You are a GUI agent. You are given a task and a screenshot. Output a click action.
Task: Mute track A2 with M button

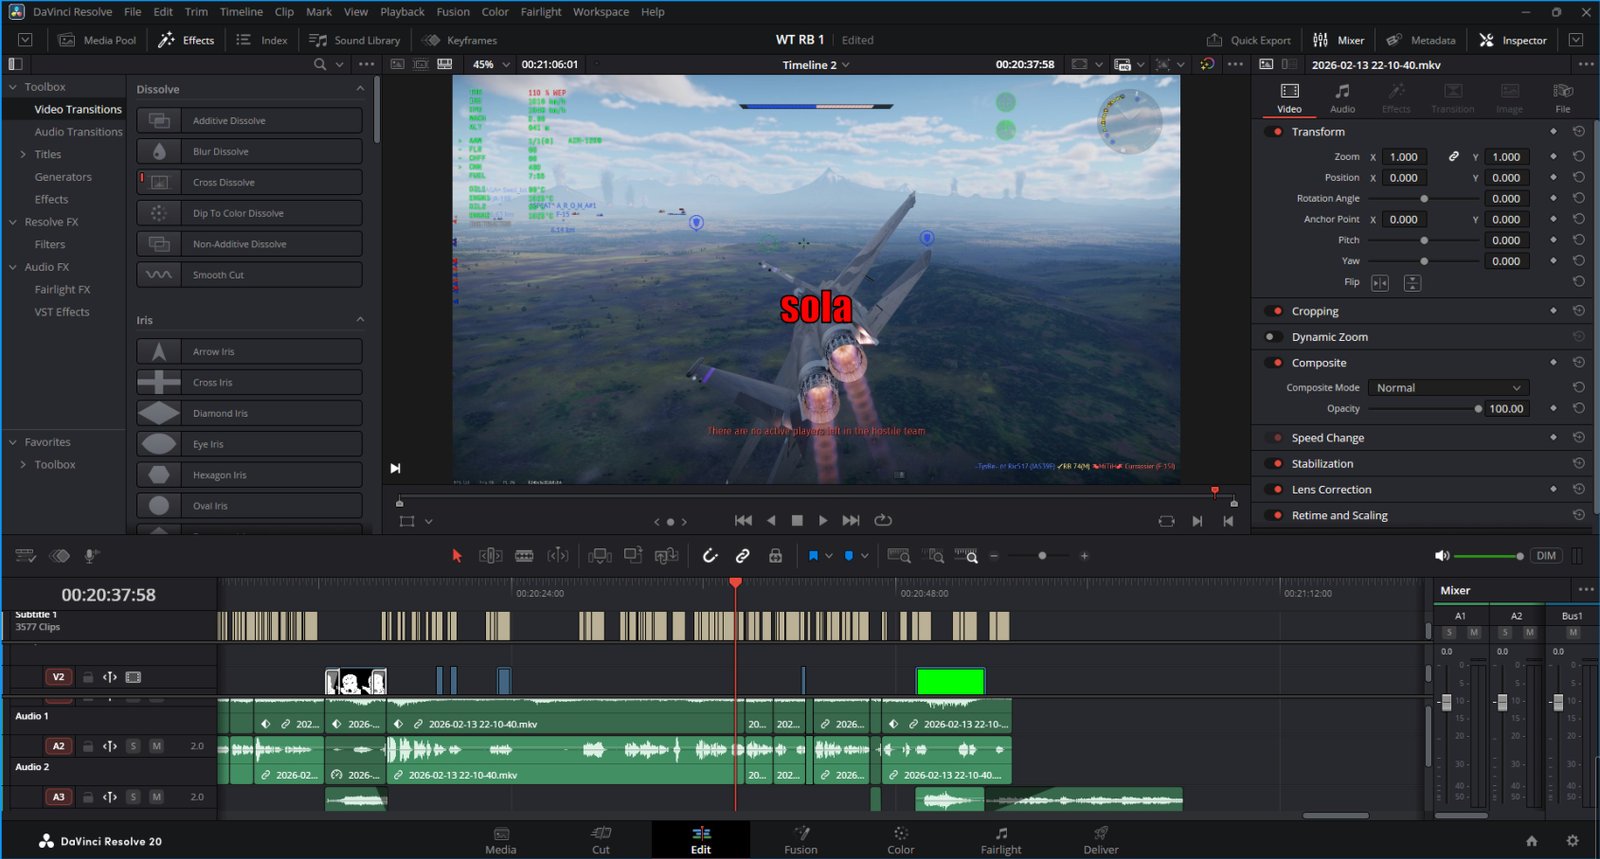[157, 746]
